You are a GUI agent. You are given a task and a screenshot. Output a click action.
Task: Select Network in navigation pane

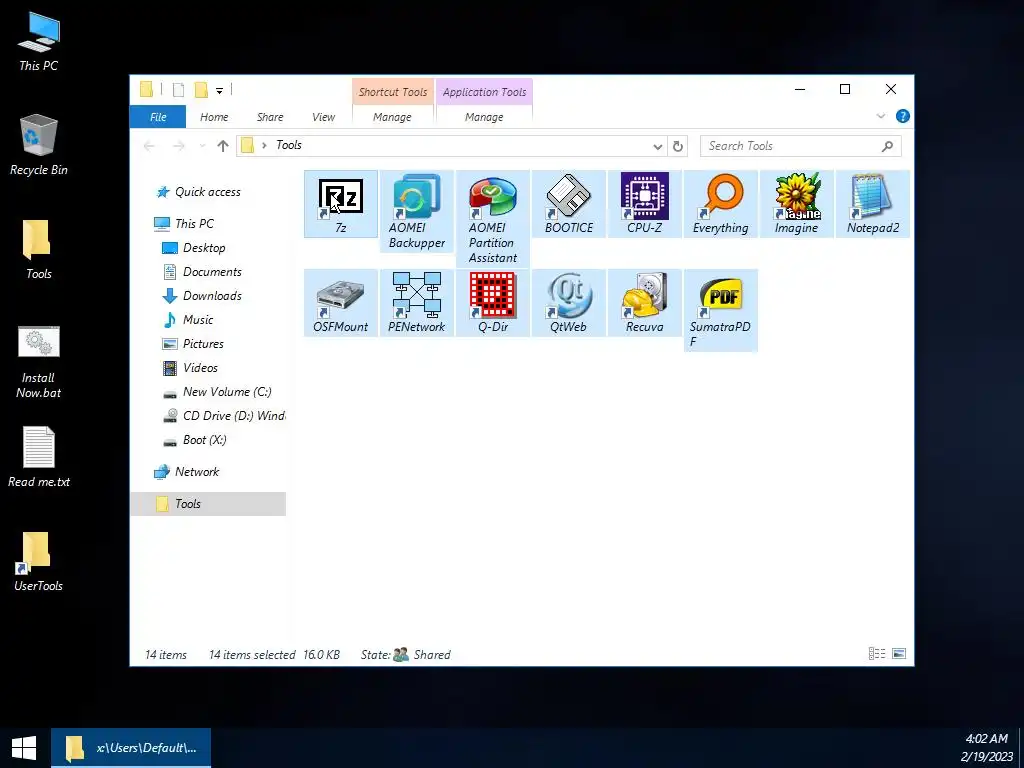pos(197,472)
